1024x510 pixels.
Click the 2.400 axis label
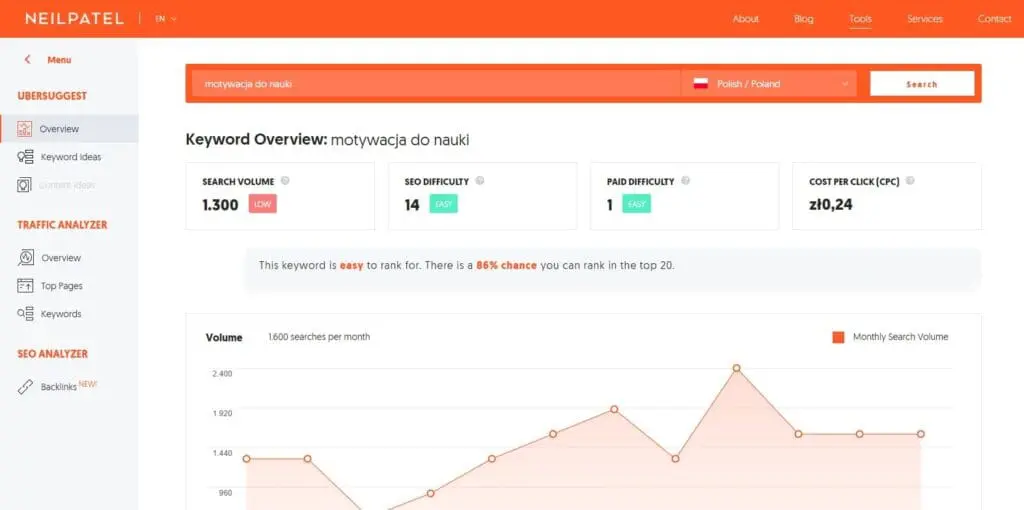[x=222, y=374]
